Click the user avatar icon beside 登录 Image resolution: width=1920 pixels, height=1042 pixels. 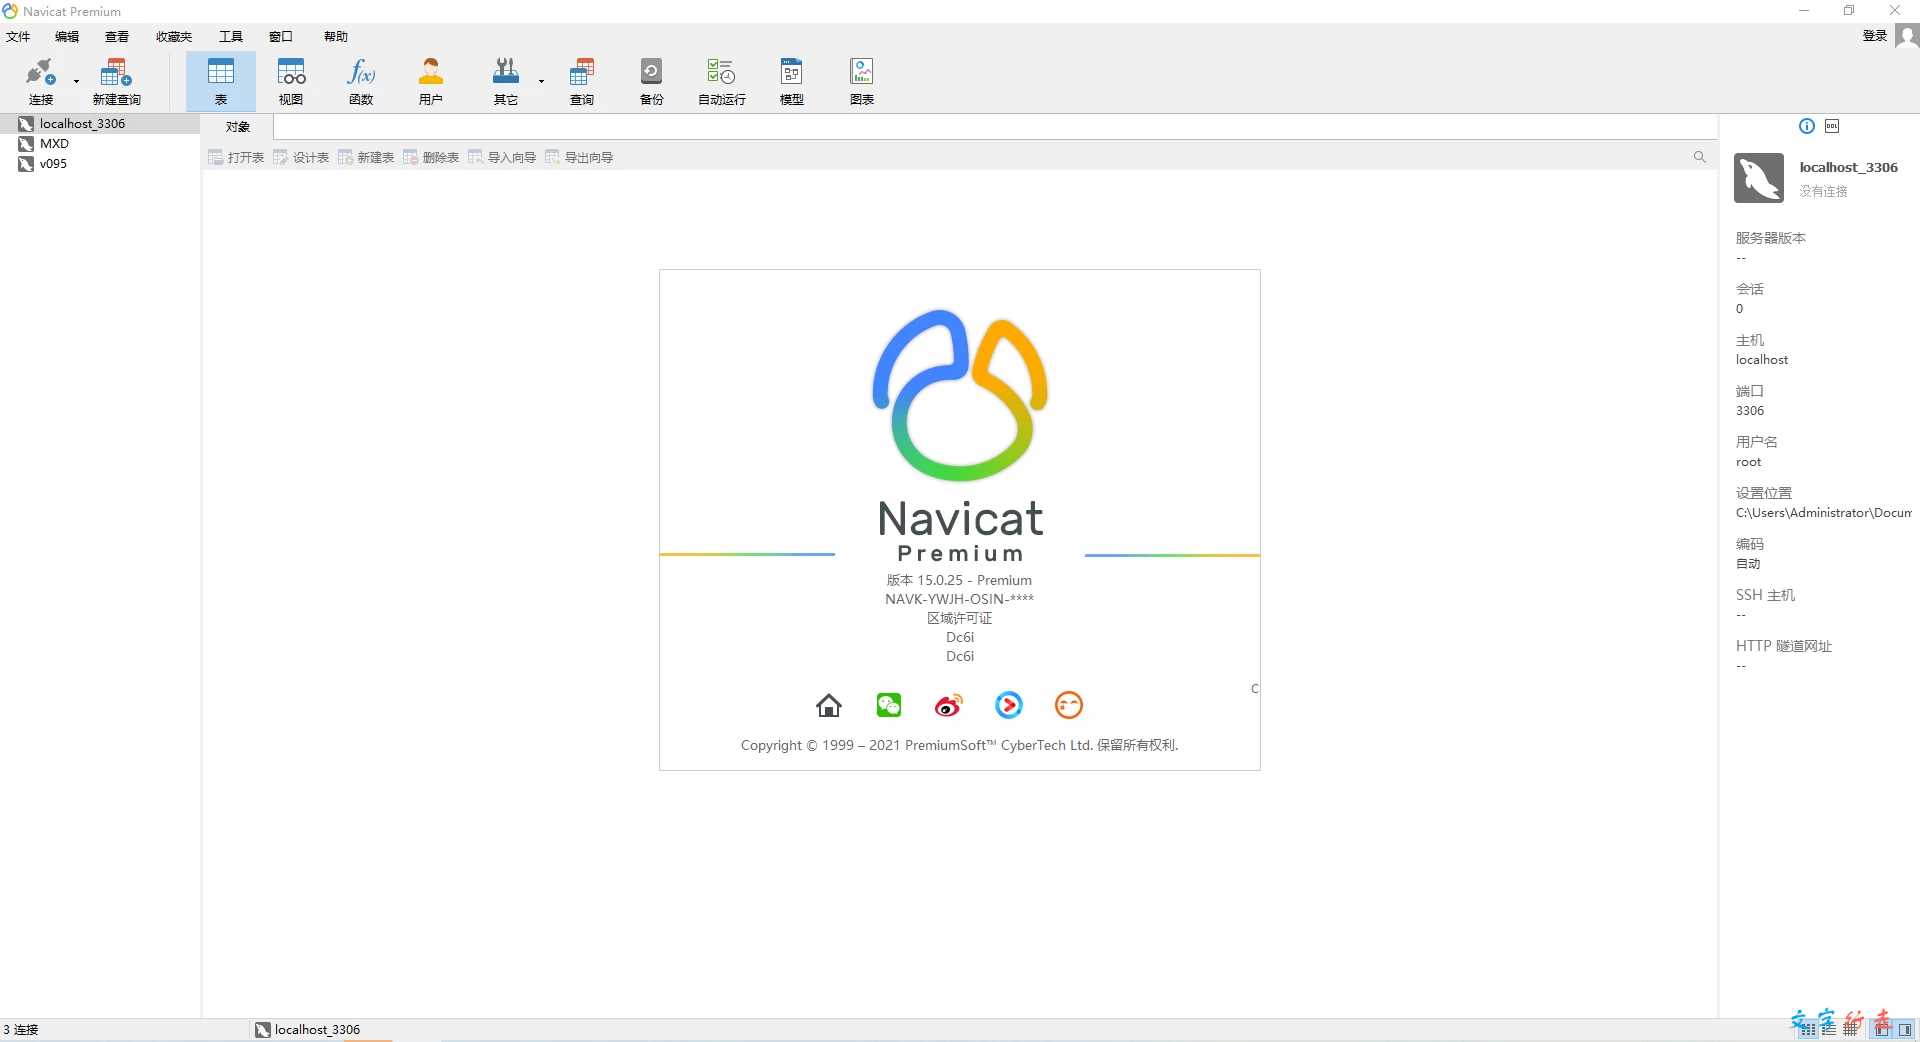click(x=1907, y=36)
